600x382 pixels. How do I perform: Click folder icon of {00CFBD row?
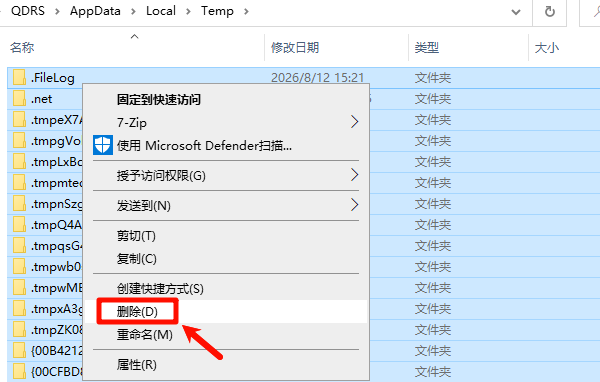click(19, 371)
